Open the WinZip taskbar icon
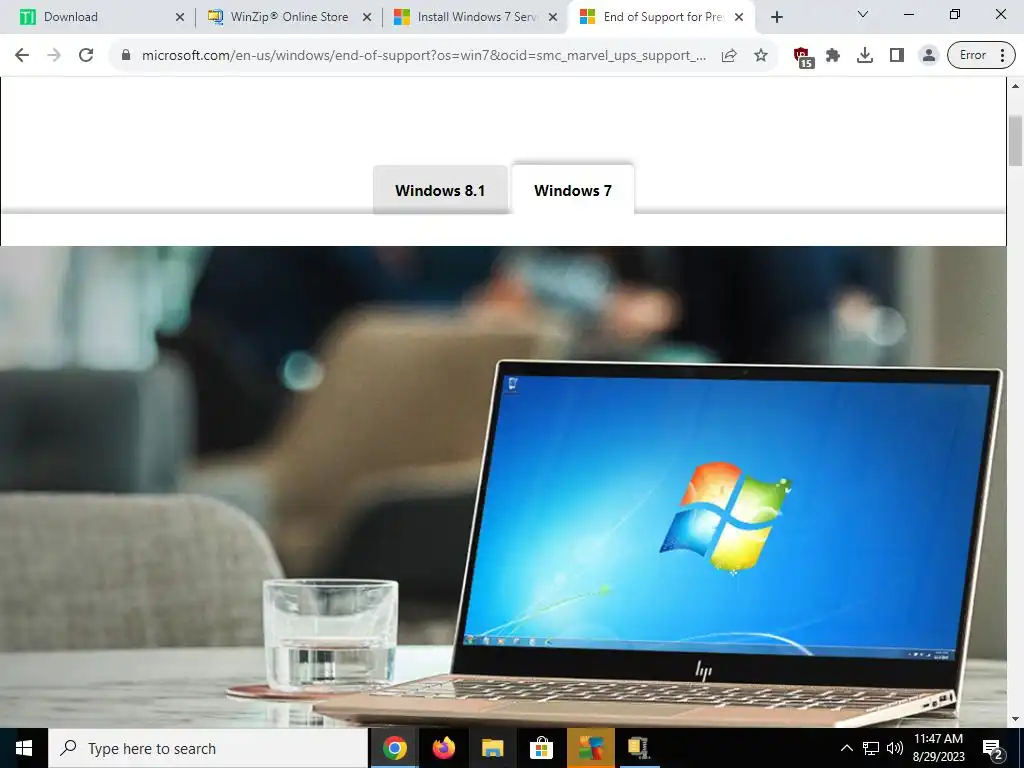Viewport: 1024px width, 768px height. click(639, 748)
